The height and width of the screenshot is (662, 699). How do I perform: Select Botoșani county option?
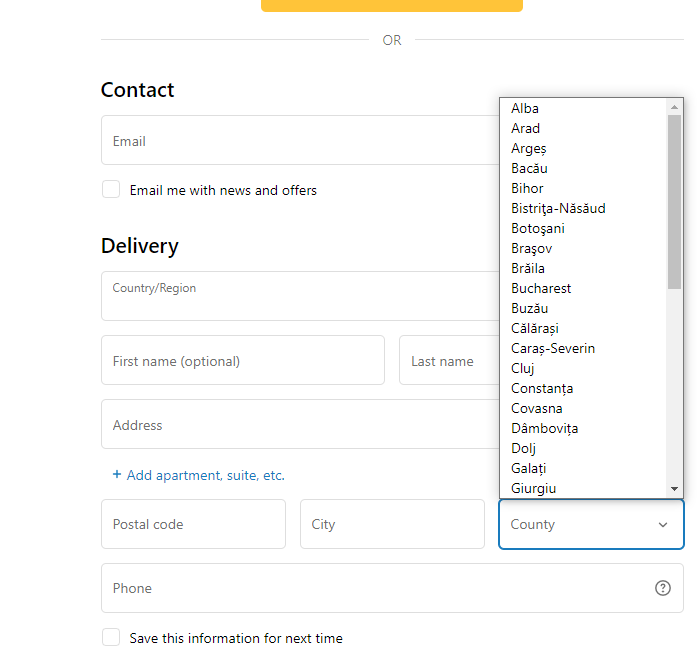[x=583, y=229]
